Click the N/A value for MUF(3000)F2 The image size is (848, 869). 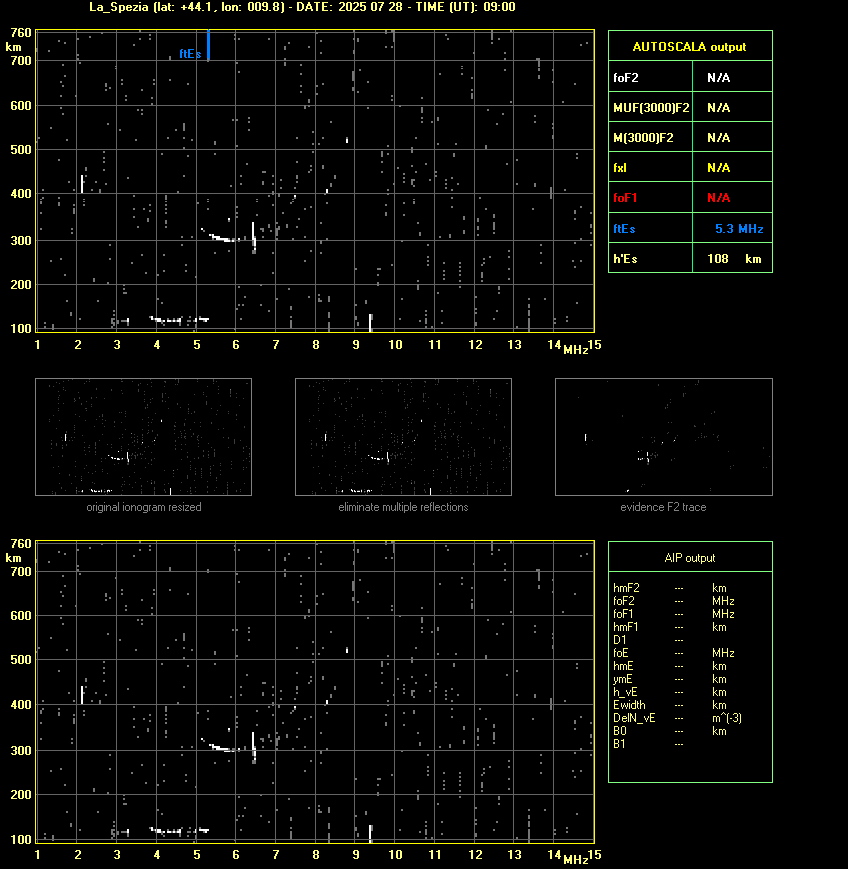pos(718,108)
